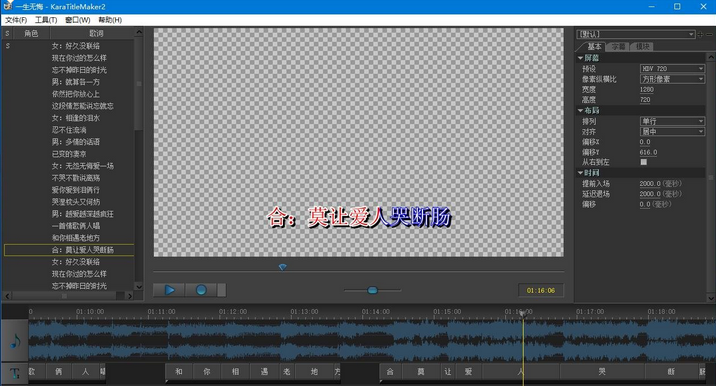The image size is (716, 386).
Task: Click the right arrow of the lyric list horizontal scrollbar
Action: [x=130, y=296]
